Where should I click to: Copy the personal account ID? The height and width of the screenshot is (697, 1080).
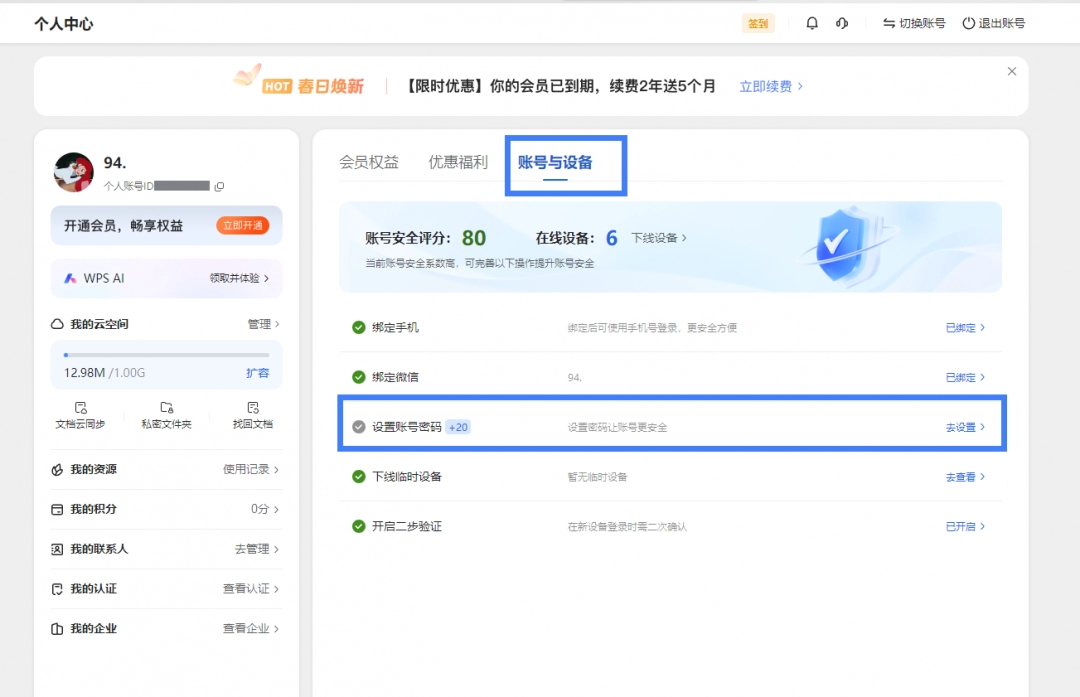pos(219,186)
